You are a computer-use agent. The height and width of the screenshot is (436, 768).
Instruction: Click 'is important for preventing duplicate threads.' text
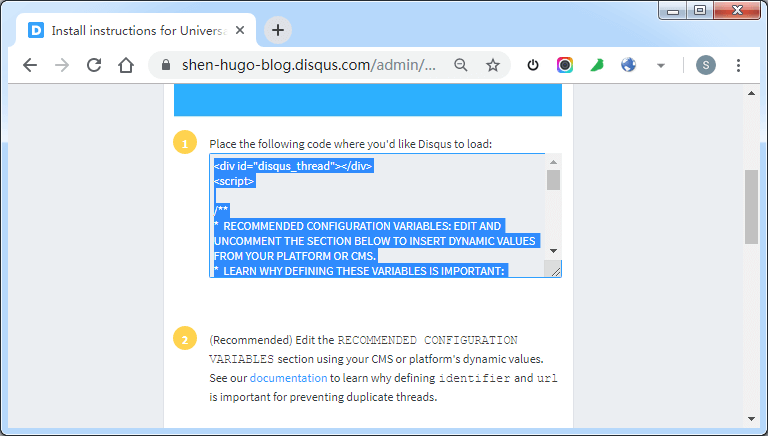(323, 397)
